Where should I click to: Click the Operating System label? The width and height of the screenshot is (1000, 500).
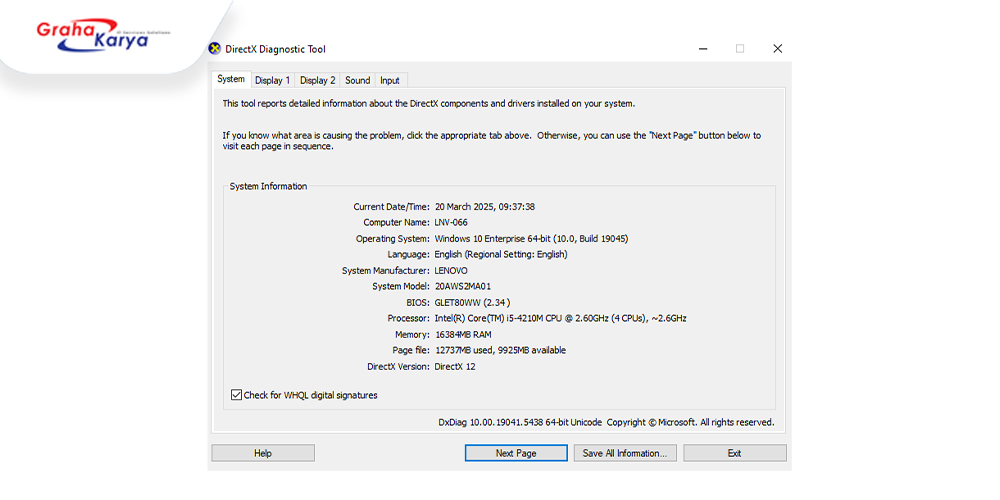pyautogui.click(x=393, y=239)
